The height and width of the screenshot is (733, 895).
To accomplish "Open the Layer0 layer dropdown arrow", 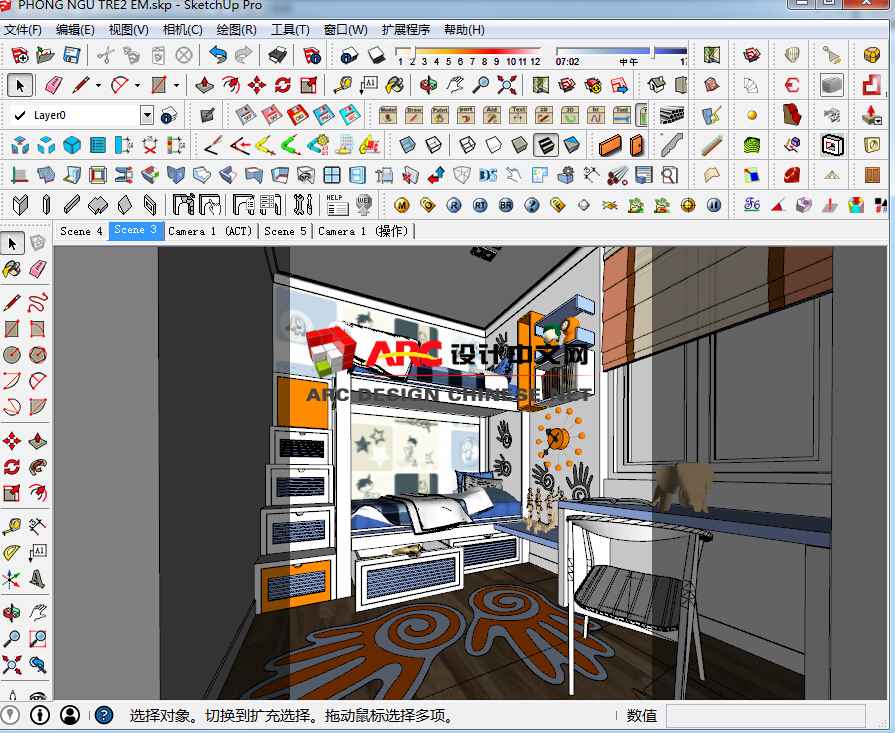I will coord(147,115).
